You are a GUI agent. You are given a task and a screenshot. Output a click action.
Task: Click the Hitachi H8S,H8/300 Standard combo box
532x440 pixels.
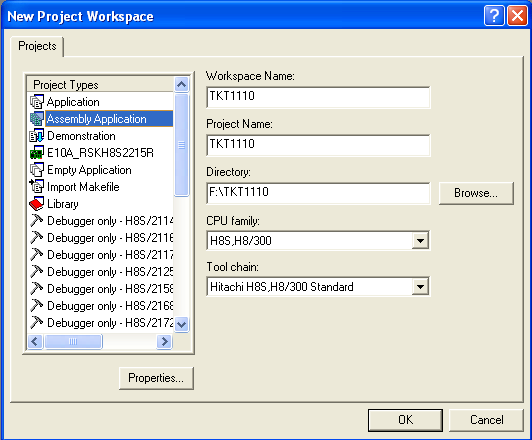click(318, 287)
